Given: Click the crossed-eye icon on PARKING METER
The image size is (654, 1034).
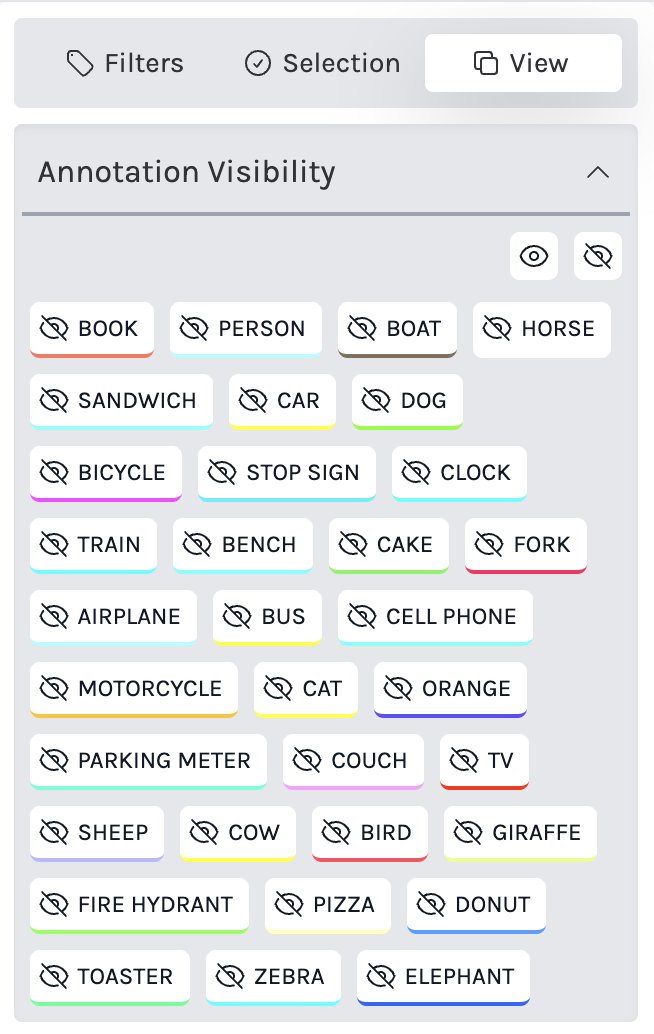Looking at the screenshot, I should tap(54, 761).
